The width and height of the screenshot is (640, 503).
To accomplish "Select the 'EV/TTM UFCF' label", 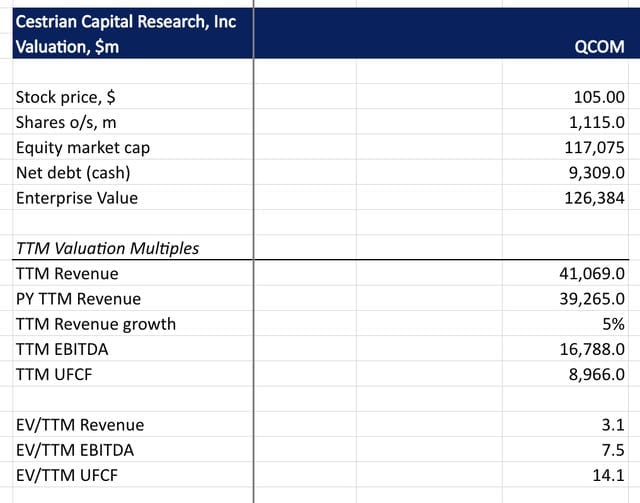I will (67, 476).
